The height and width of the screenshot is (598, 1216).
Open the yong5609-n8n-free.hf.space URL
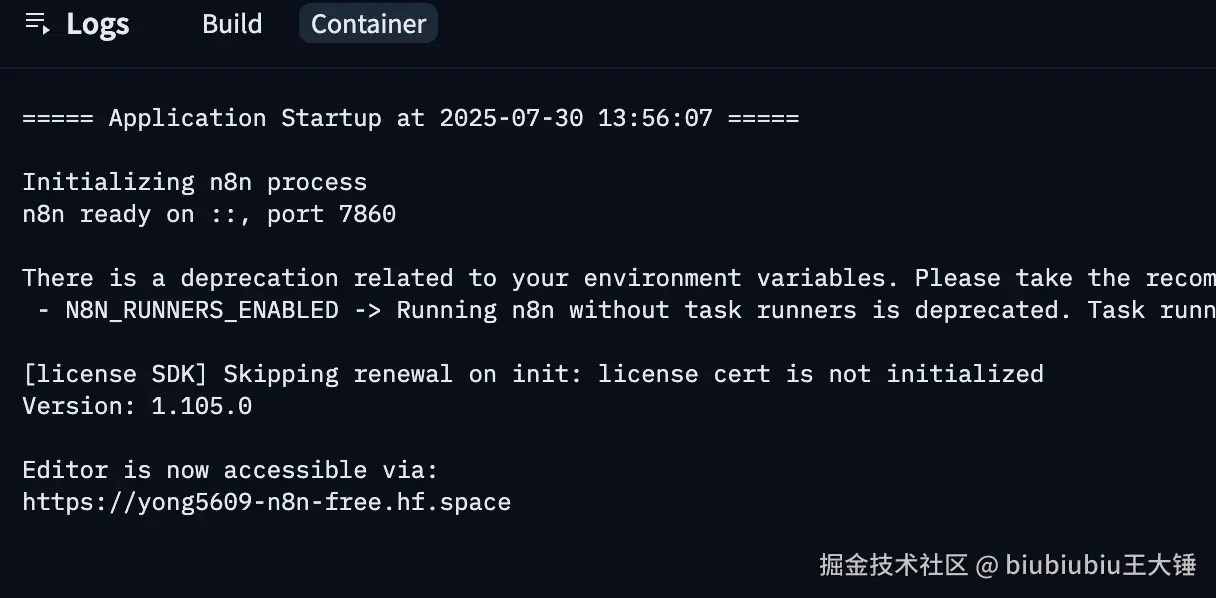(x=266, y=502)
